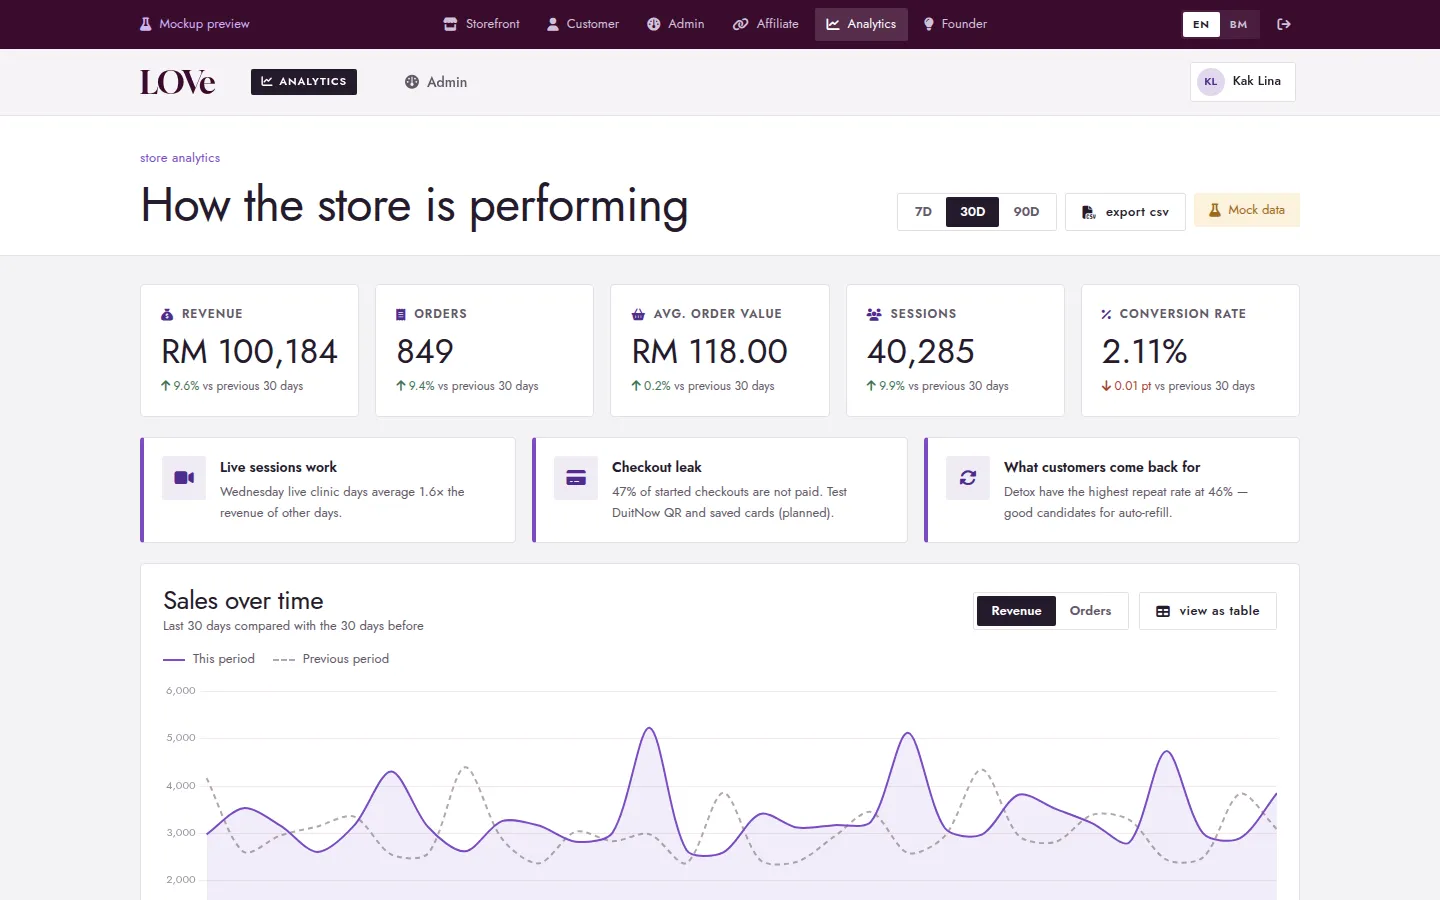Open the Storefront tab
Viewport: 1440px width, 900px height.
482,24
